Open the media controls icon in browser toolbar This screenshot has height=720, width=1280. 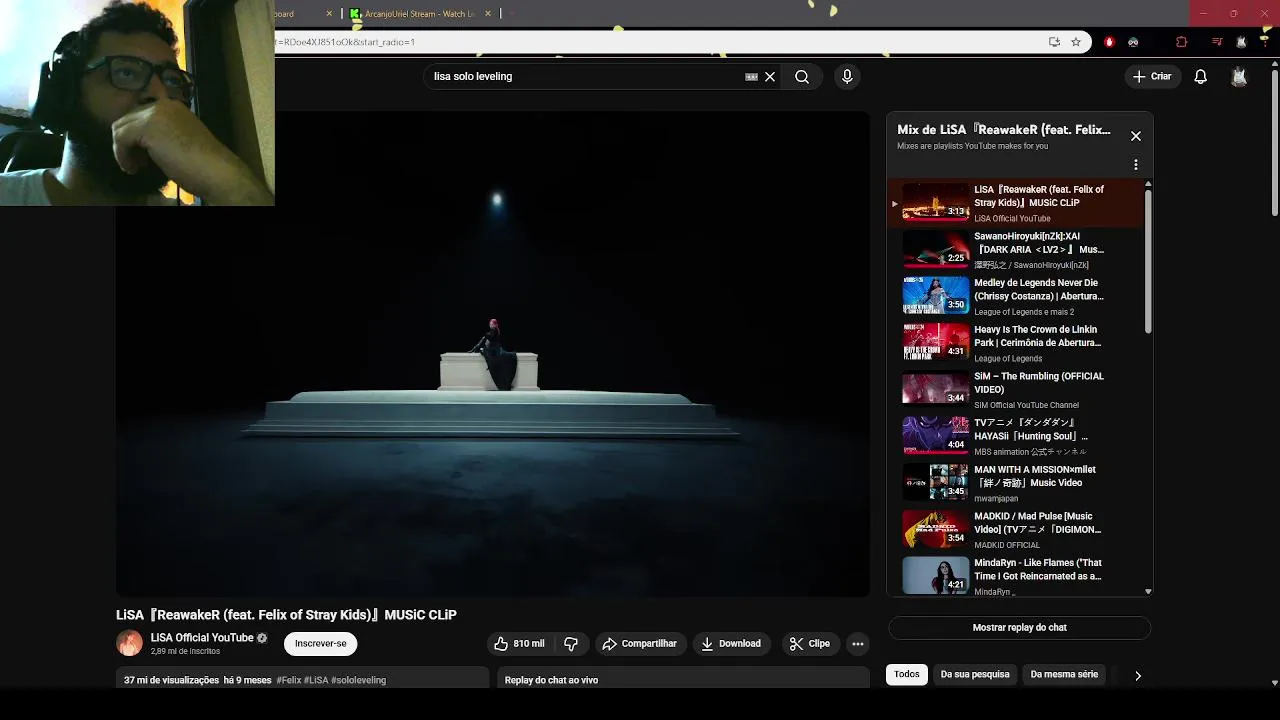coord(1216,42)
